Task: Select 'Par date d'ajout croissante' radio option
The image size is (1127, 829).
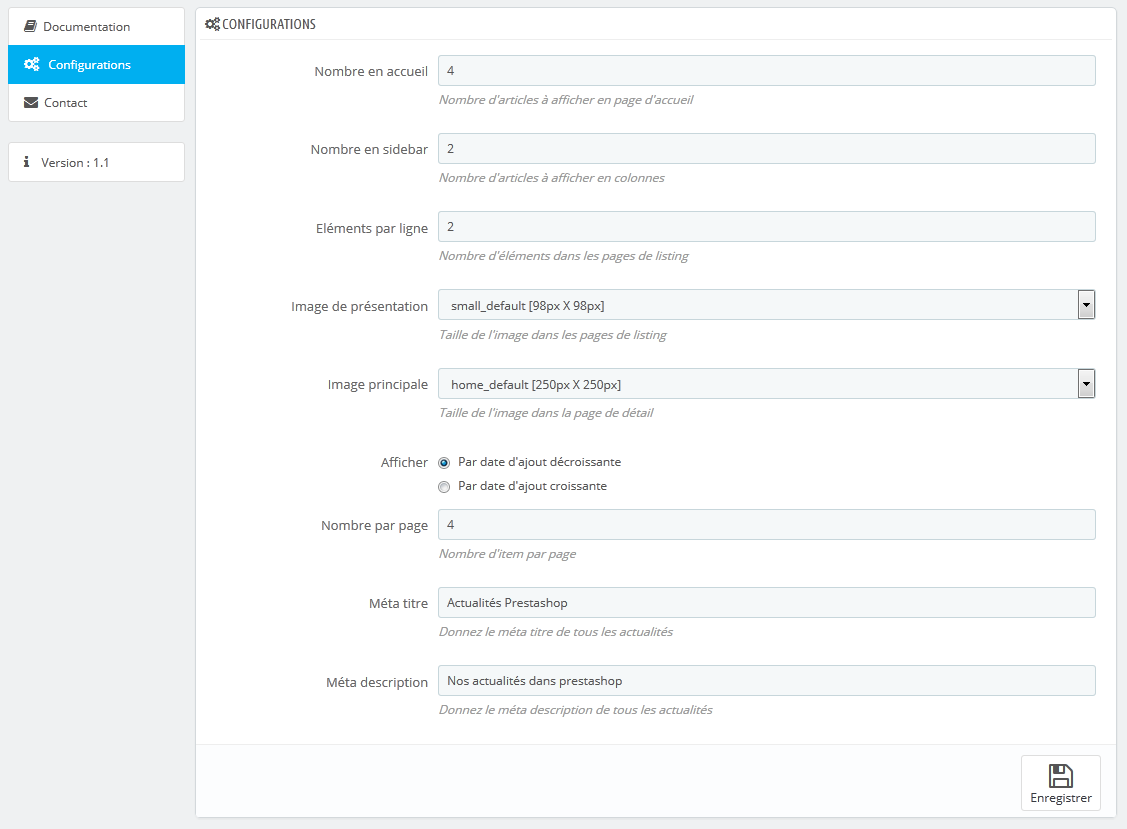Action: pyautogui.click(x=444, y=487)
